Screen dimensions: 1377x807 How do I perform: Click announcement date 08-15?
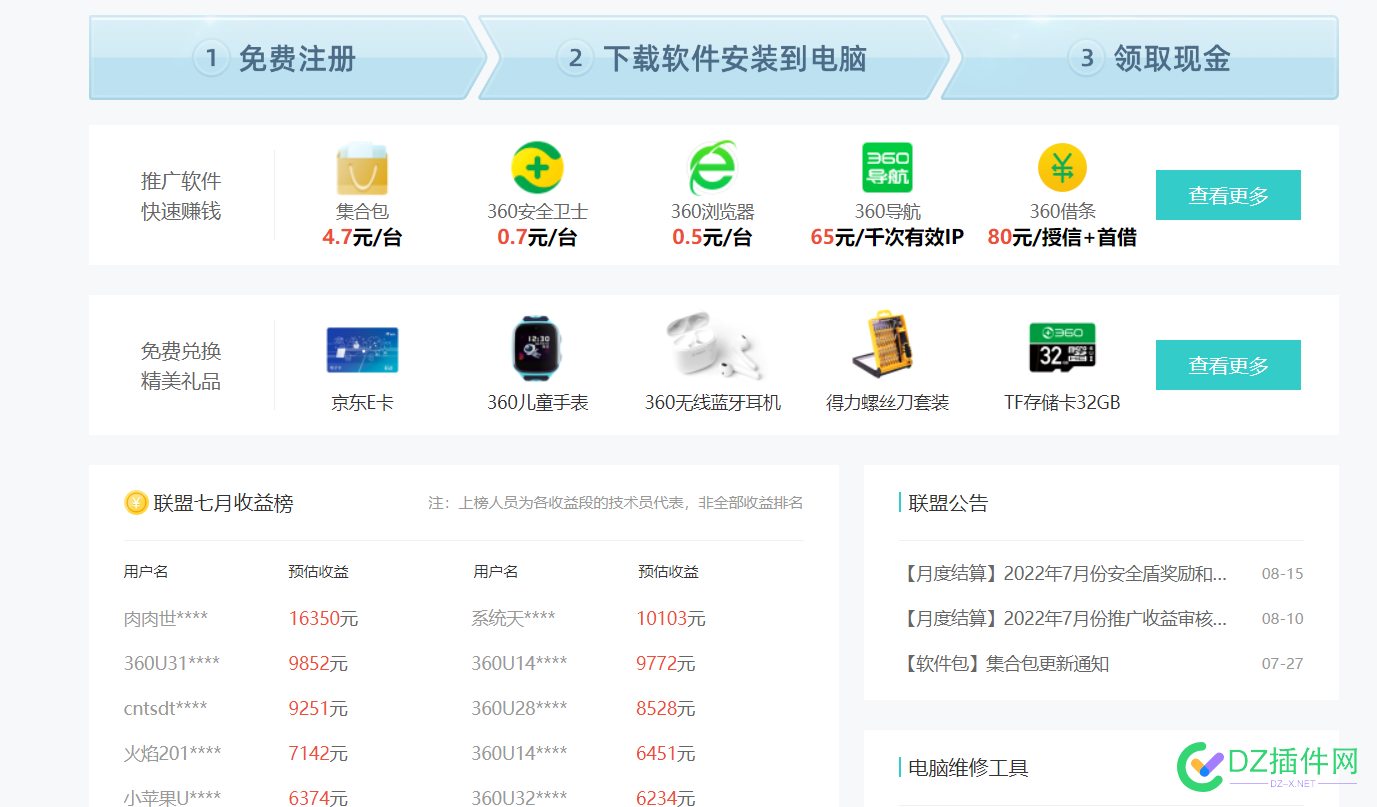[x=1282, y=574]
